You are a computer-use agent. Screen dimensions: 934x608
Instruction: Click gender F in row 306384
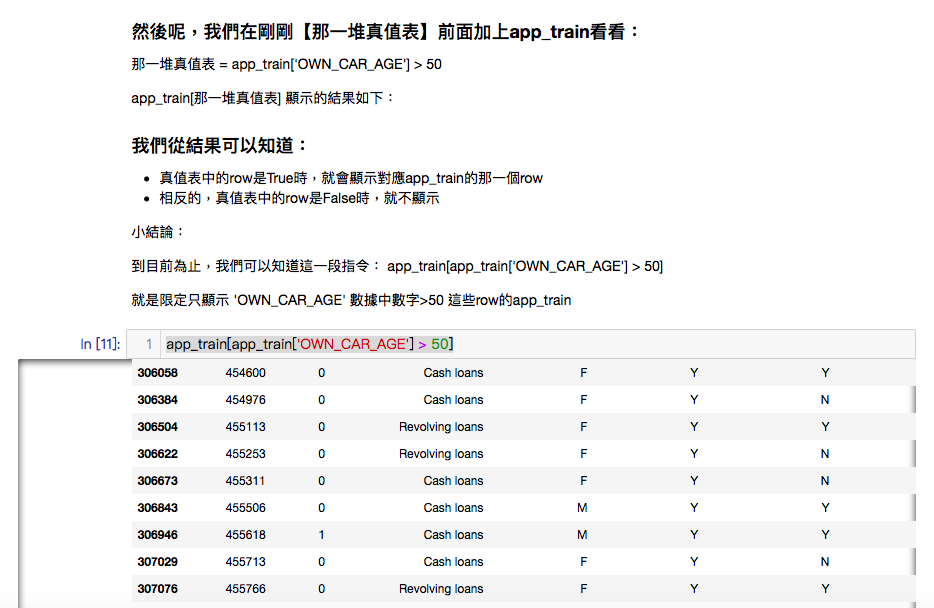point(583,400)
